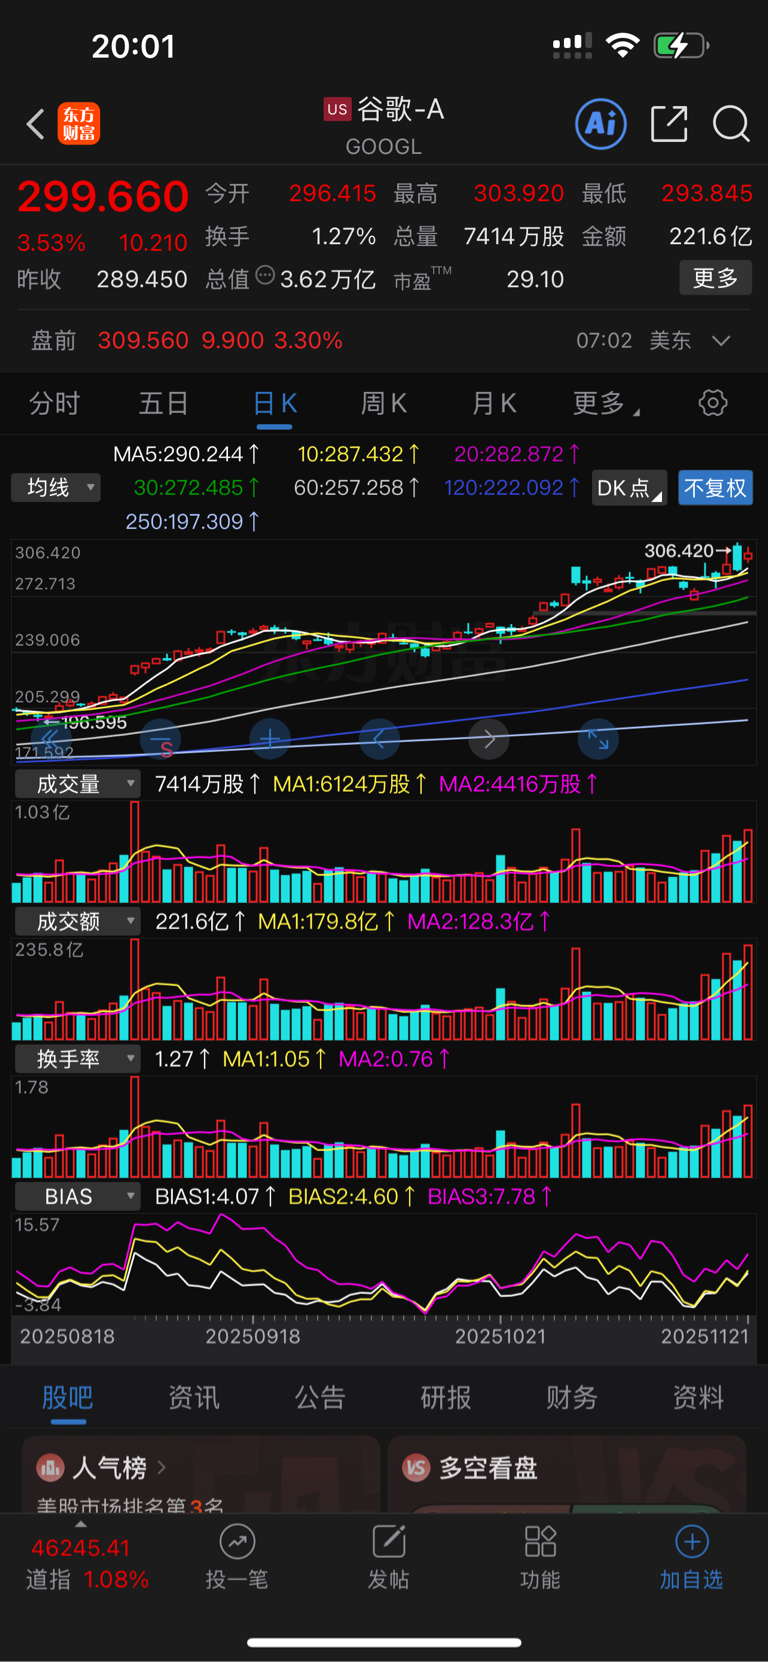Open the 更多 chart periods dropdown
The height and width of the screenshot is (1662, 768).
[x=606, y=403]
